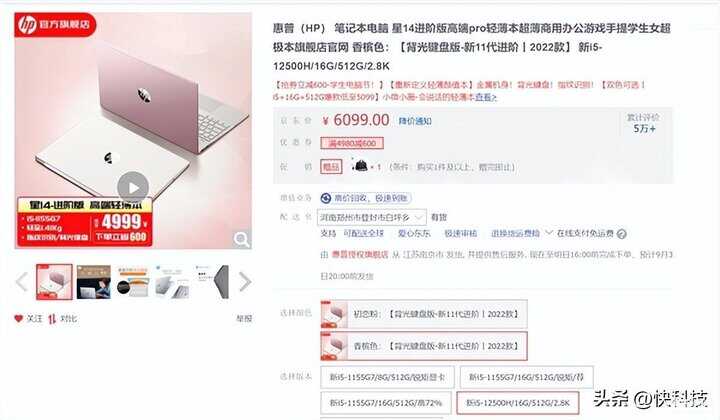Select the 香槟色 color option
720x420 pixels.
tap(424, 346)
